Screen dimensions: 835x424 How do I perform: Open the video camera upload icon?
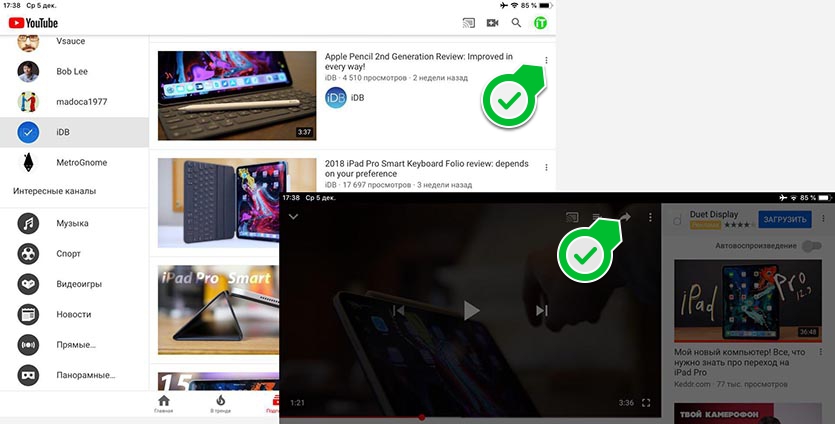click(493, 23)
